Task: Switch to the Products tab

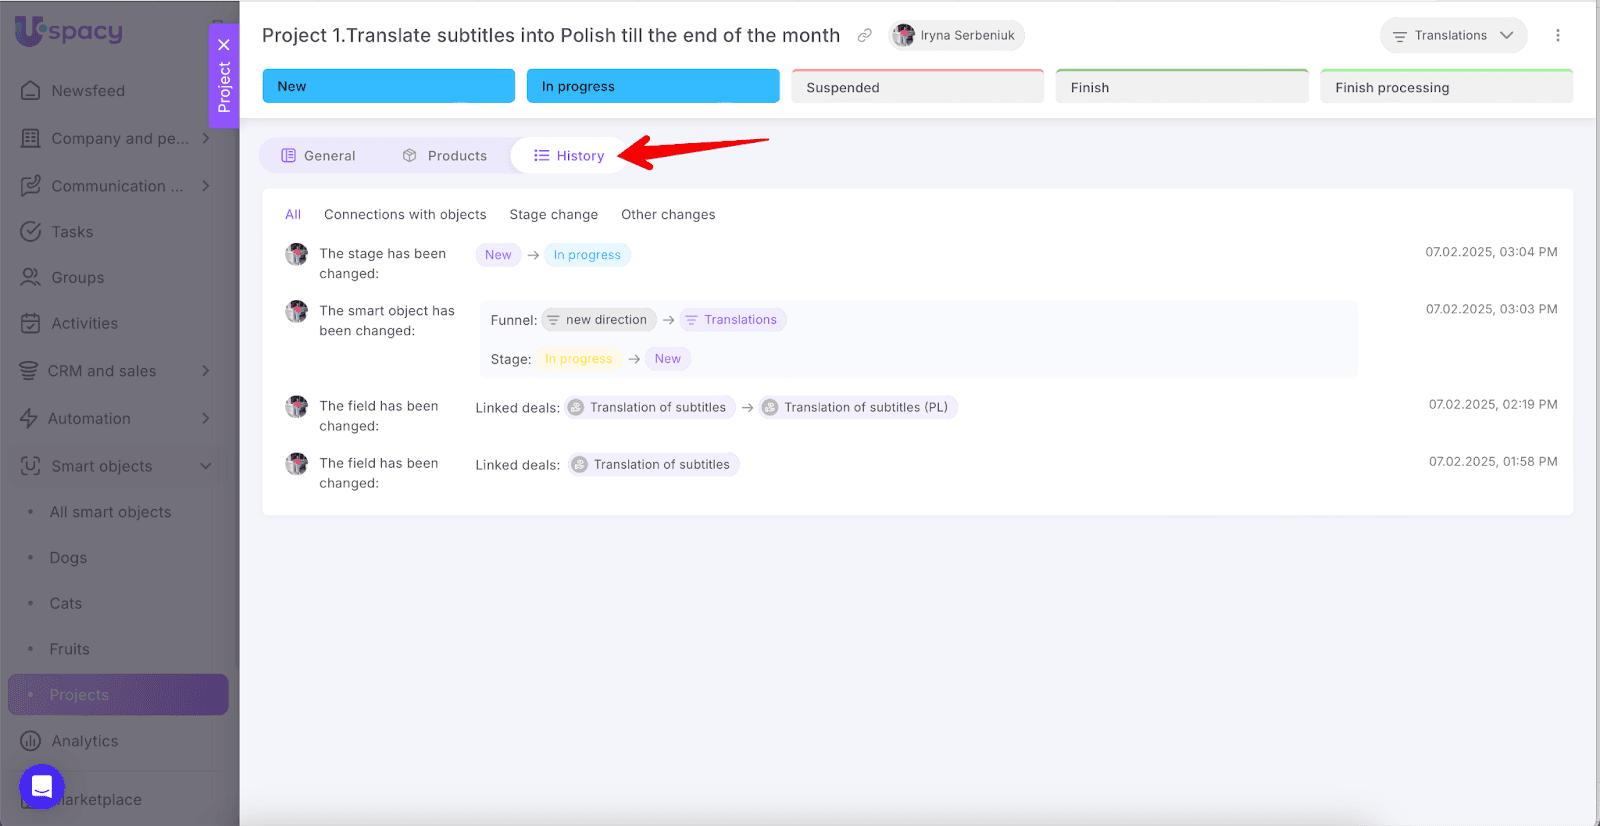Action: (445, 156)
